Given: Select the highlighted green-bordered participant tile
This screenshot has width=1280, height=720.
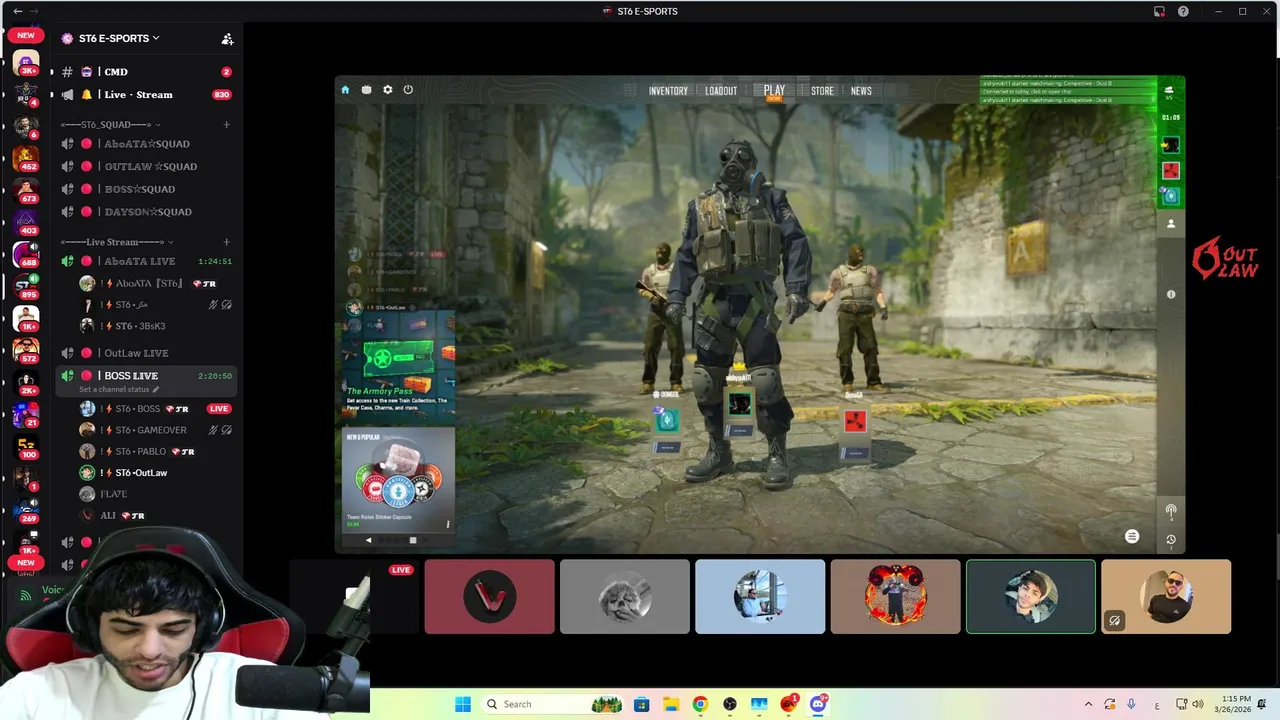Looking at the screenshot, I should [x=1031, y=597].
